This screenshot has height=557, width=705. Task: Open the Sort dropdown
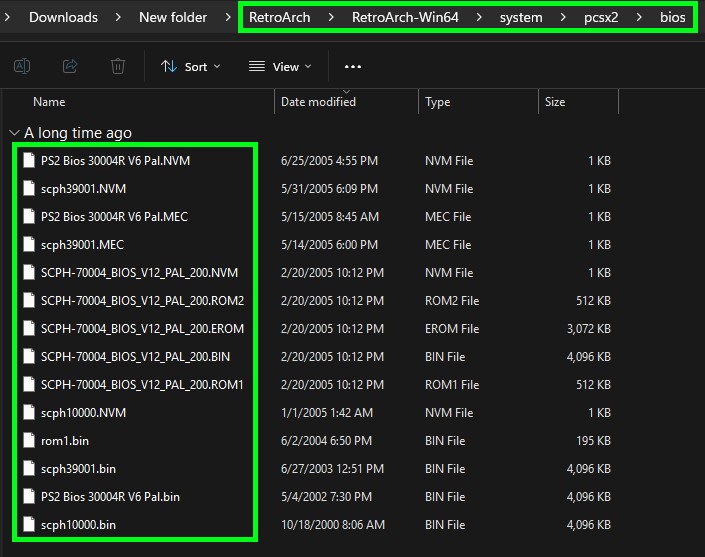pos(191,67)
